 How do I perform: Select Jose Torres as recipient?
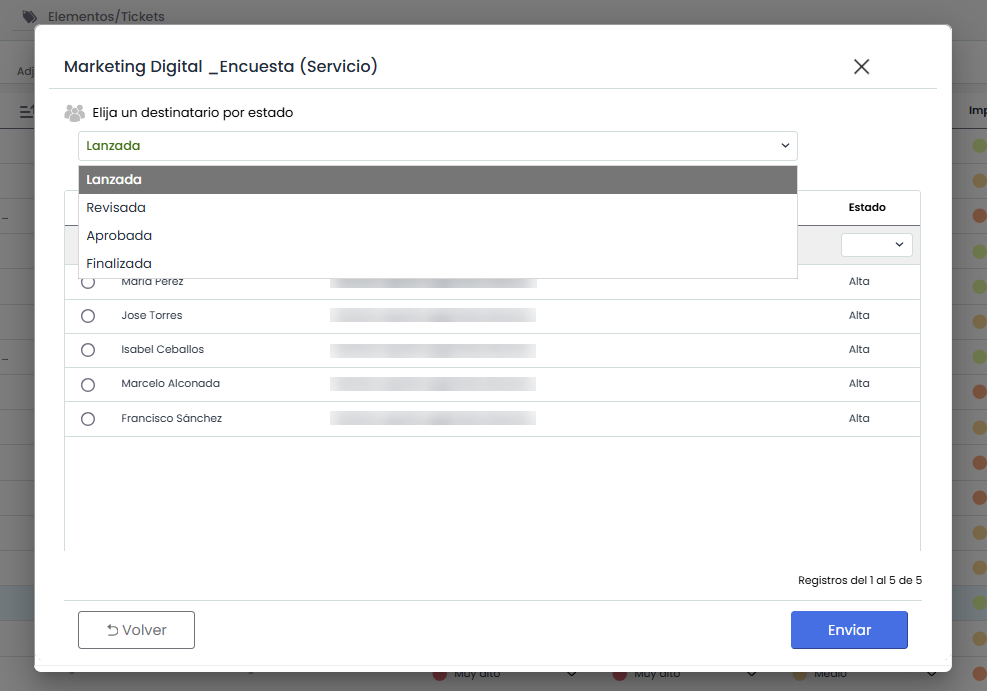tap(88, 316)
